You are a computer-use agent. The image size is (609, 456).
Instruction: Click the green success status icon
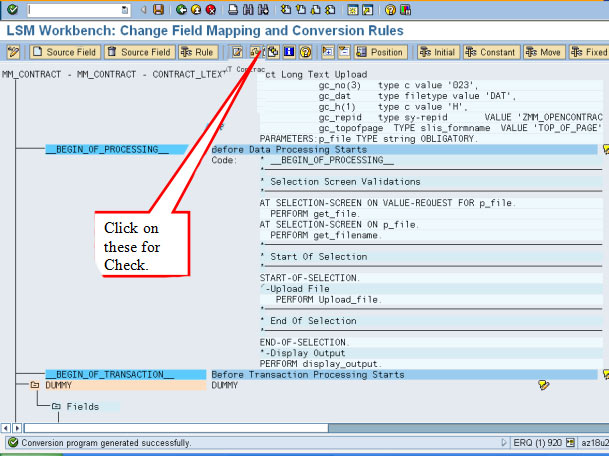(13, 442)
